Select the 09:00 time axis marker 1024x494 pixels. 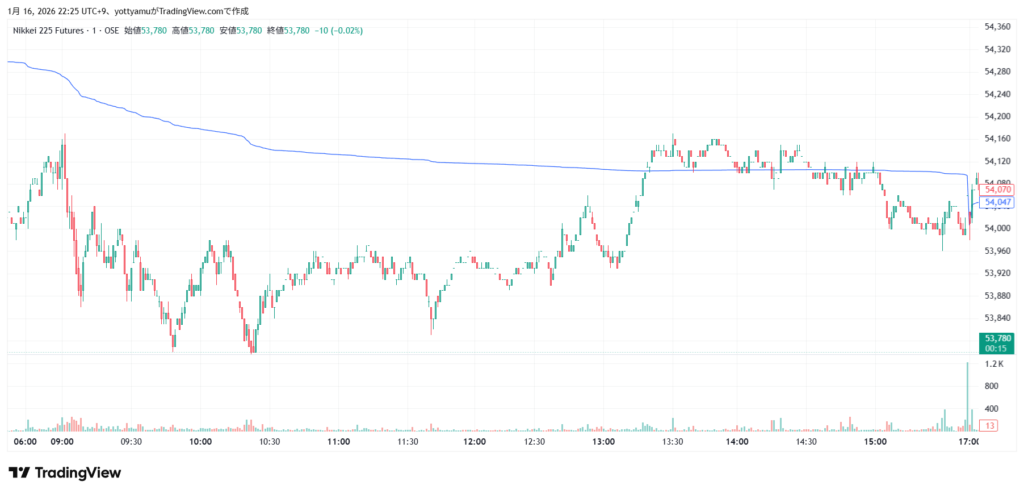point(62,442)
